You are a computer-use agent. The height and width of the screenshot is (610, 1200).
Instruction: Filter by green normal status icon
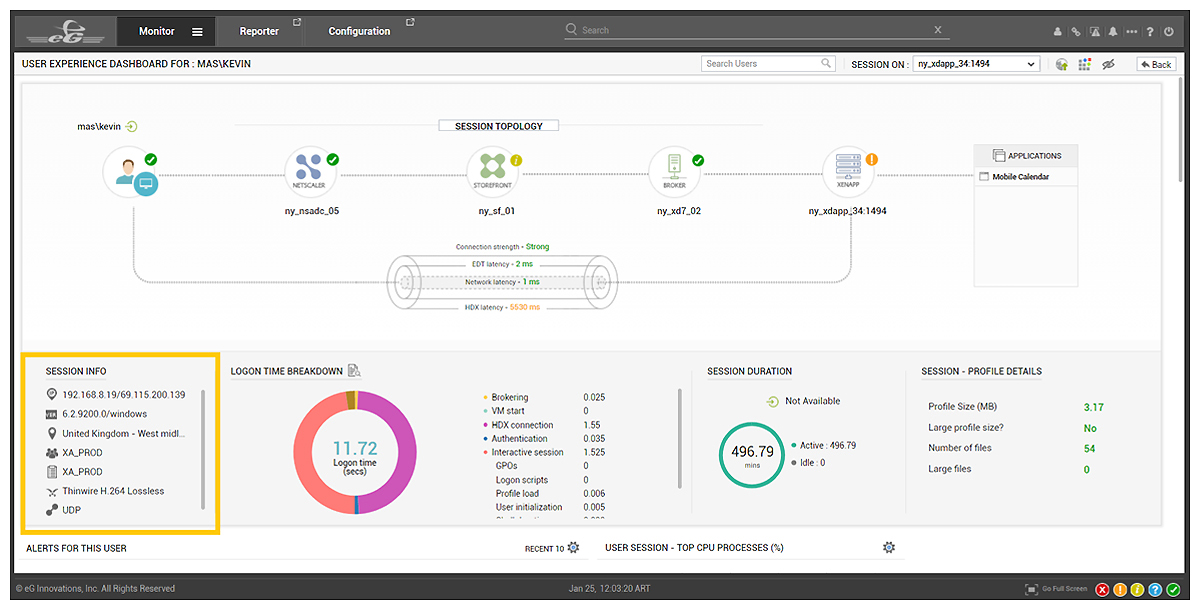coord(1172,589)
